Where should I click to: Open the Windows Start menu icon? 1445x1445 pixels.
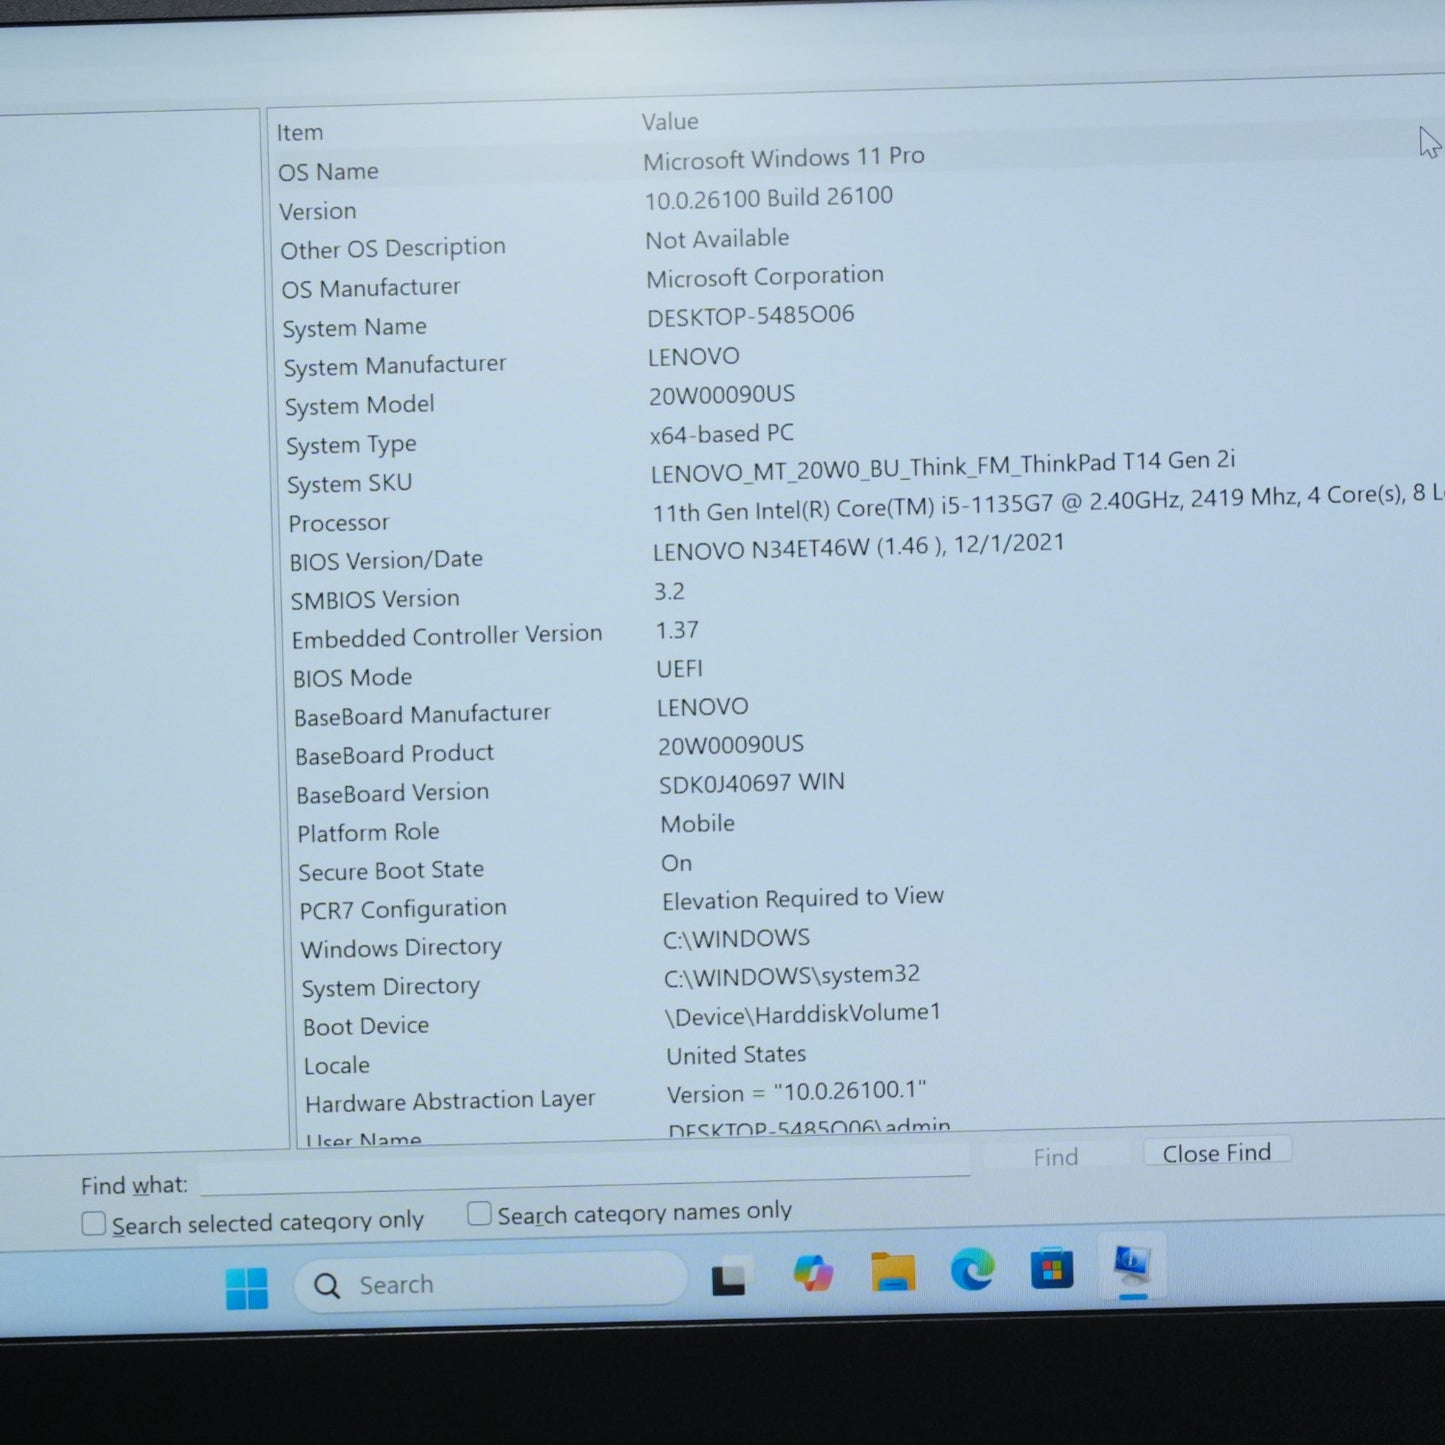[x=247, y=1288]
